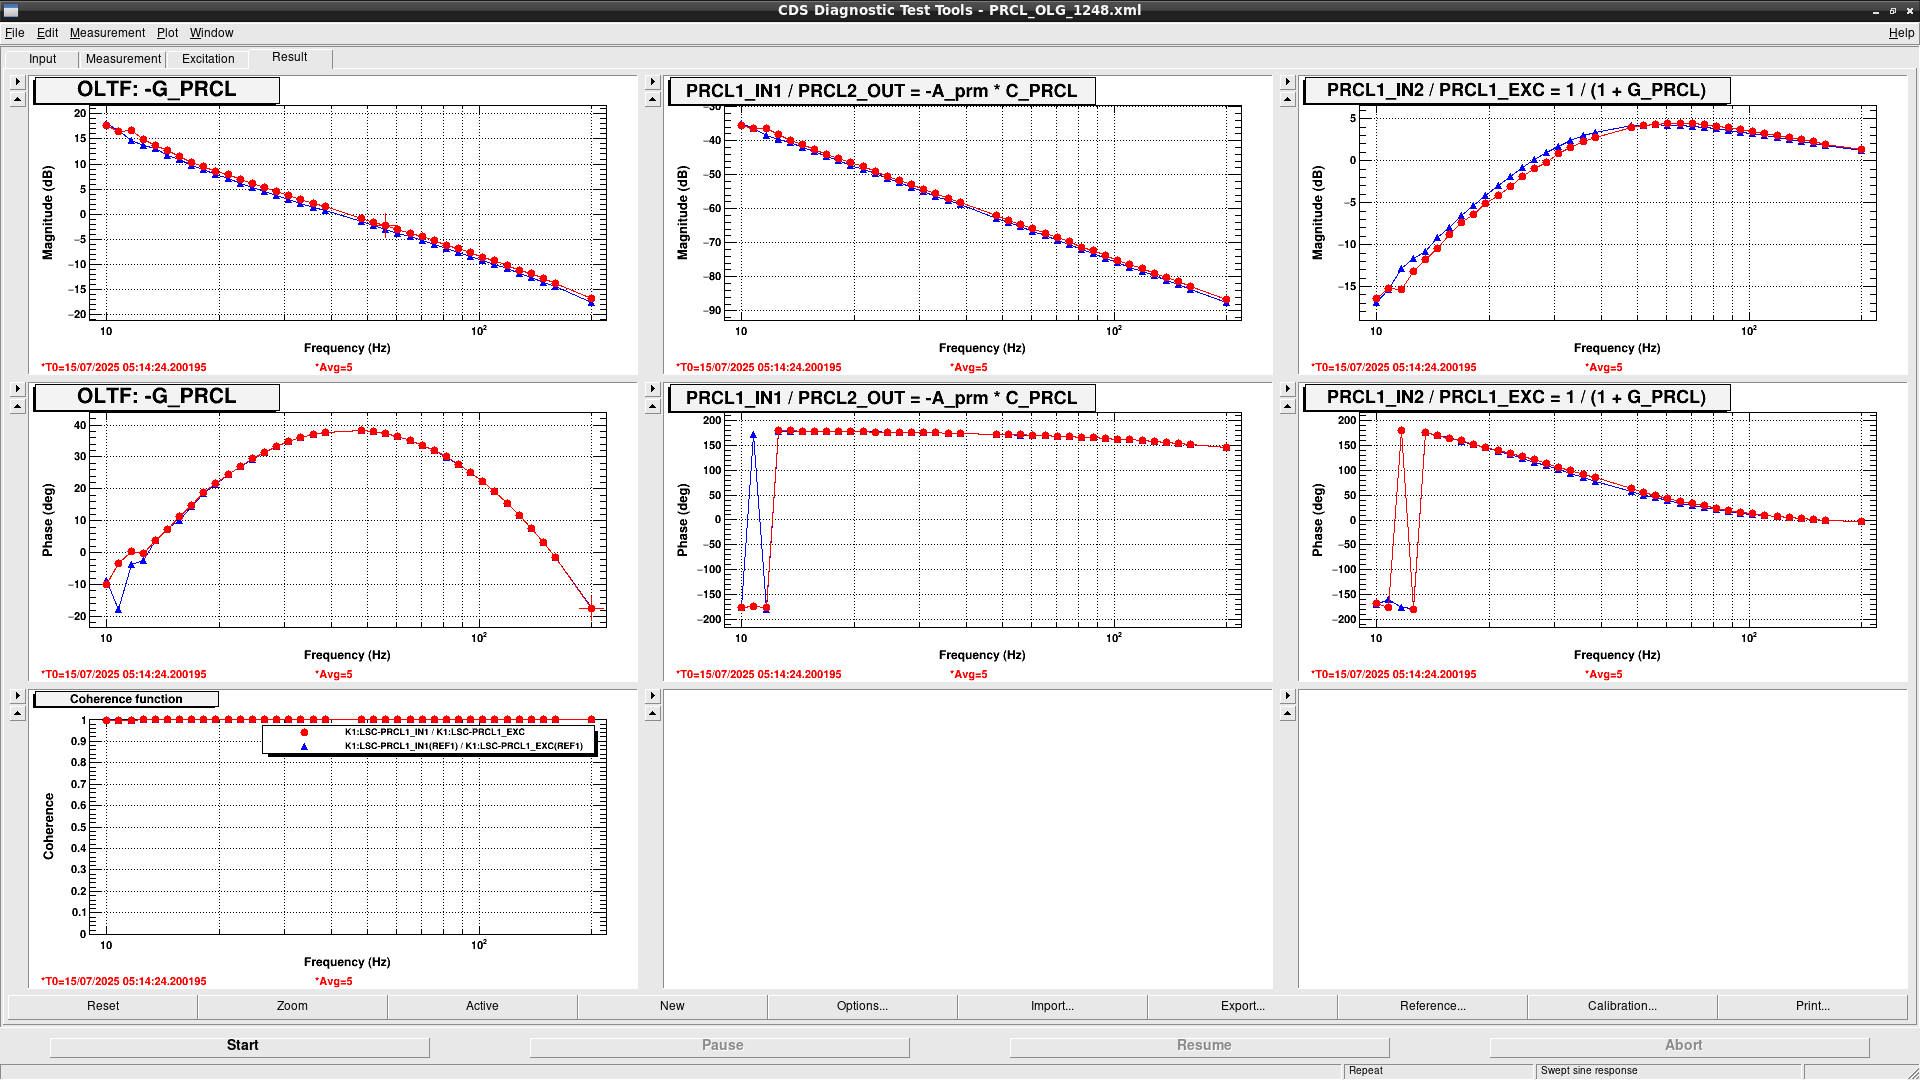The height and width of the screenshot is (1080, 1920).
Task: Click legend entry 'K1:LSC-PRCL1_IN1(REF1) / K1:LSC-PRCL1_EXC(REF1)'
Action: pos(463,746)
